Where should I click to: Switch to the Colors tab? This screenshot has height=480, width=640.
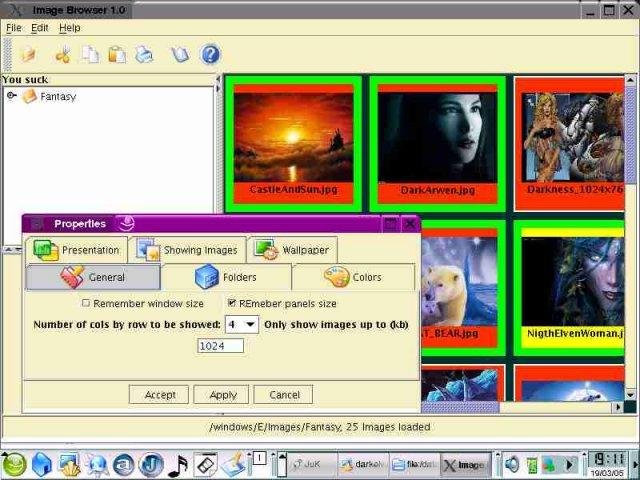point(353,277)
